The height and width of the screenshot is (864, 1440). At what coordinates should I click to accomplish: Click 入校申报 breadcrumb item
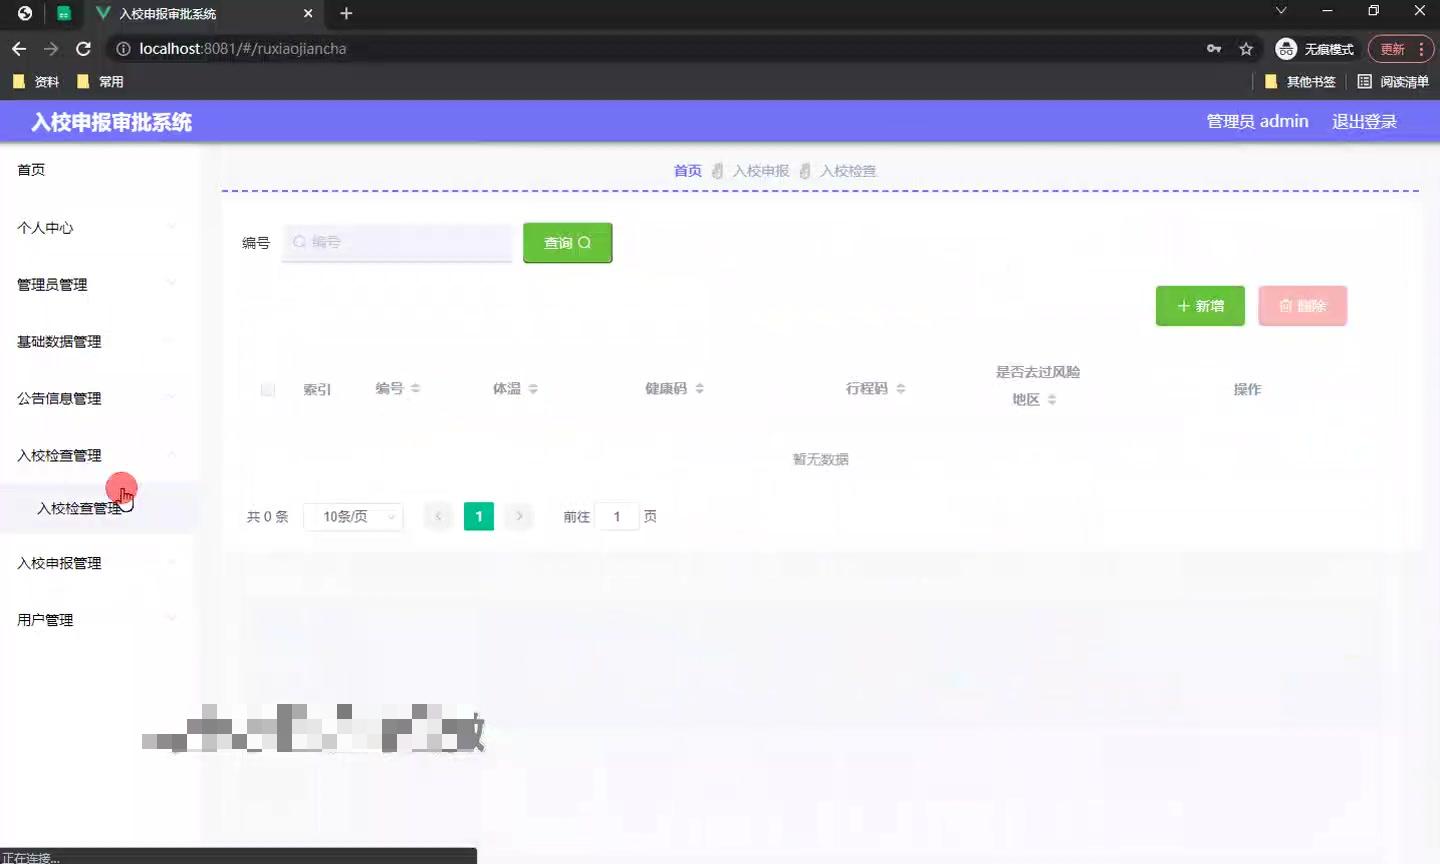click(761, 171)
